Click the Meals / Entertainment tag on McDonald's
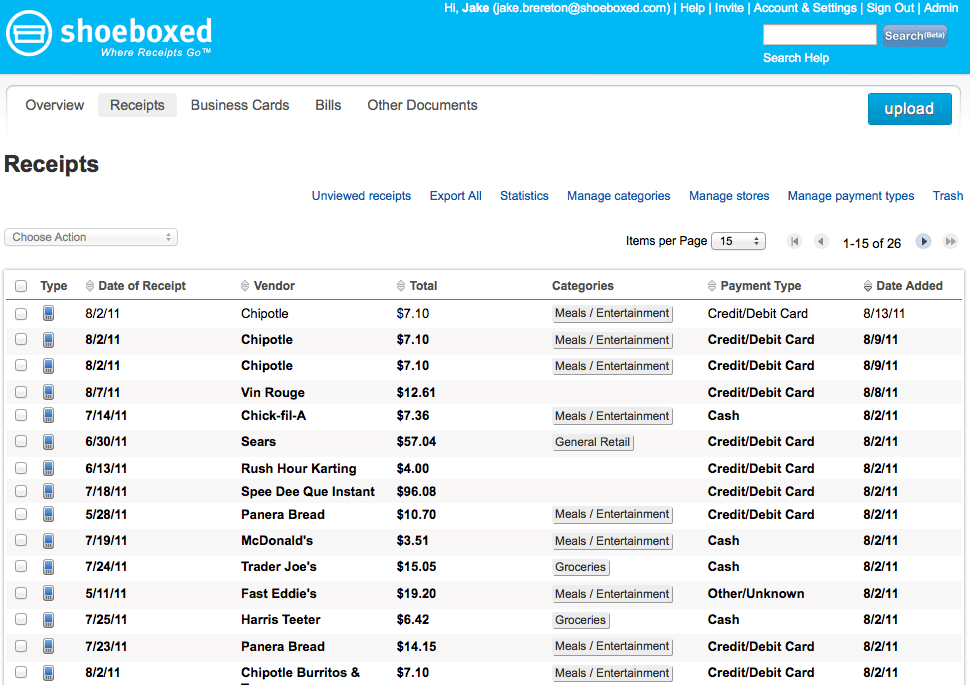 coord(612,541)
